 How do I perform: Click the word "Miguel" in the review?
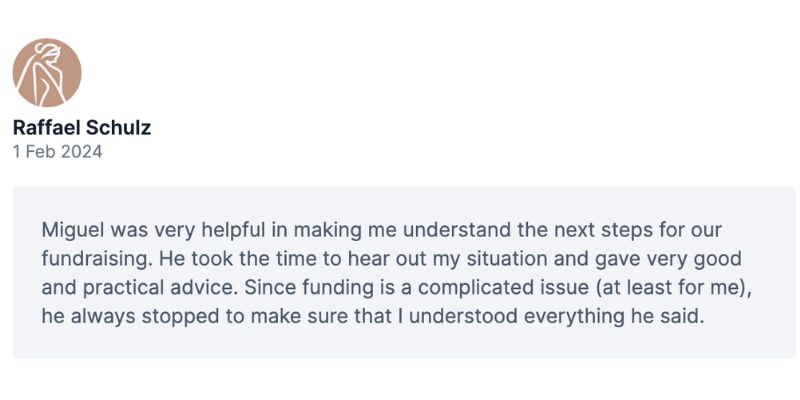click(x=72, y=227)
